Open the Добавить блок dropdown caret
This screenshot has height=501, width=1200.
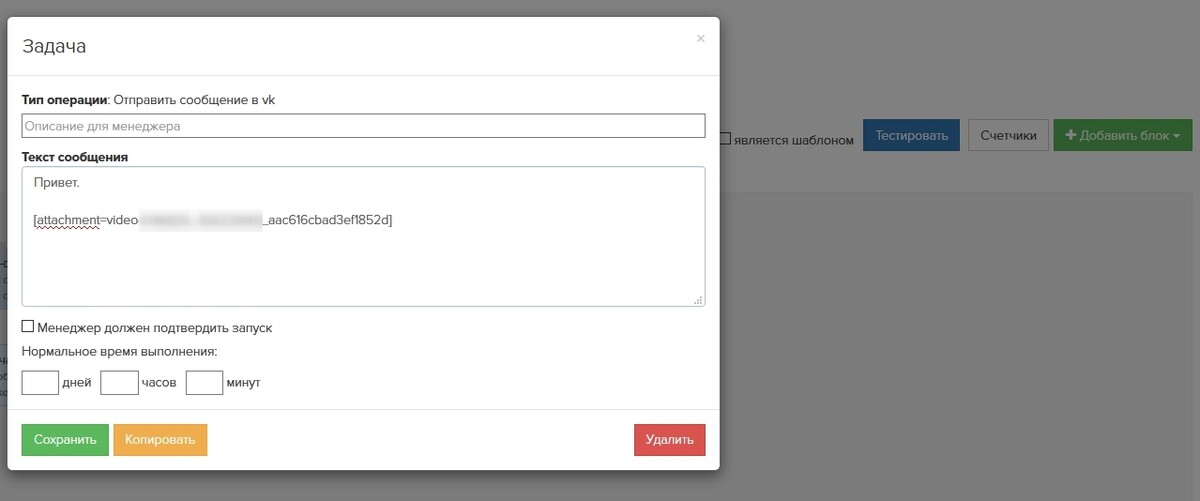[1177, 136]
